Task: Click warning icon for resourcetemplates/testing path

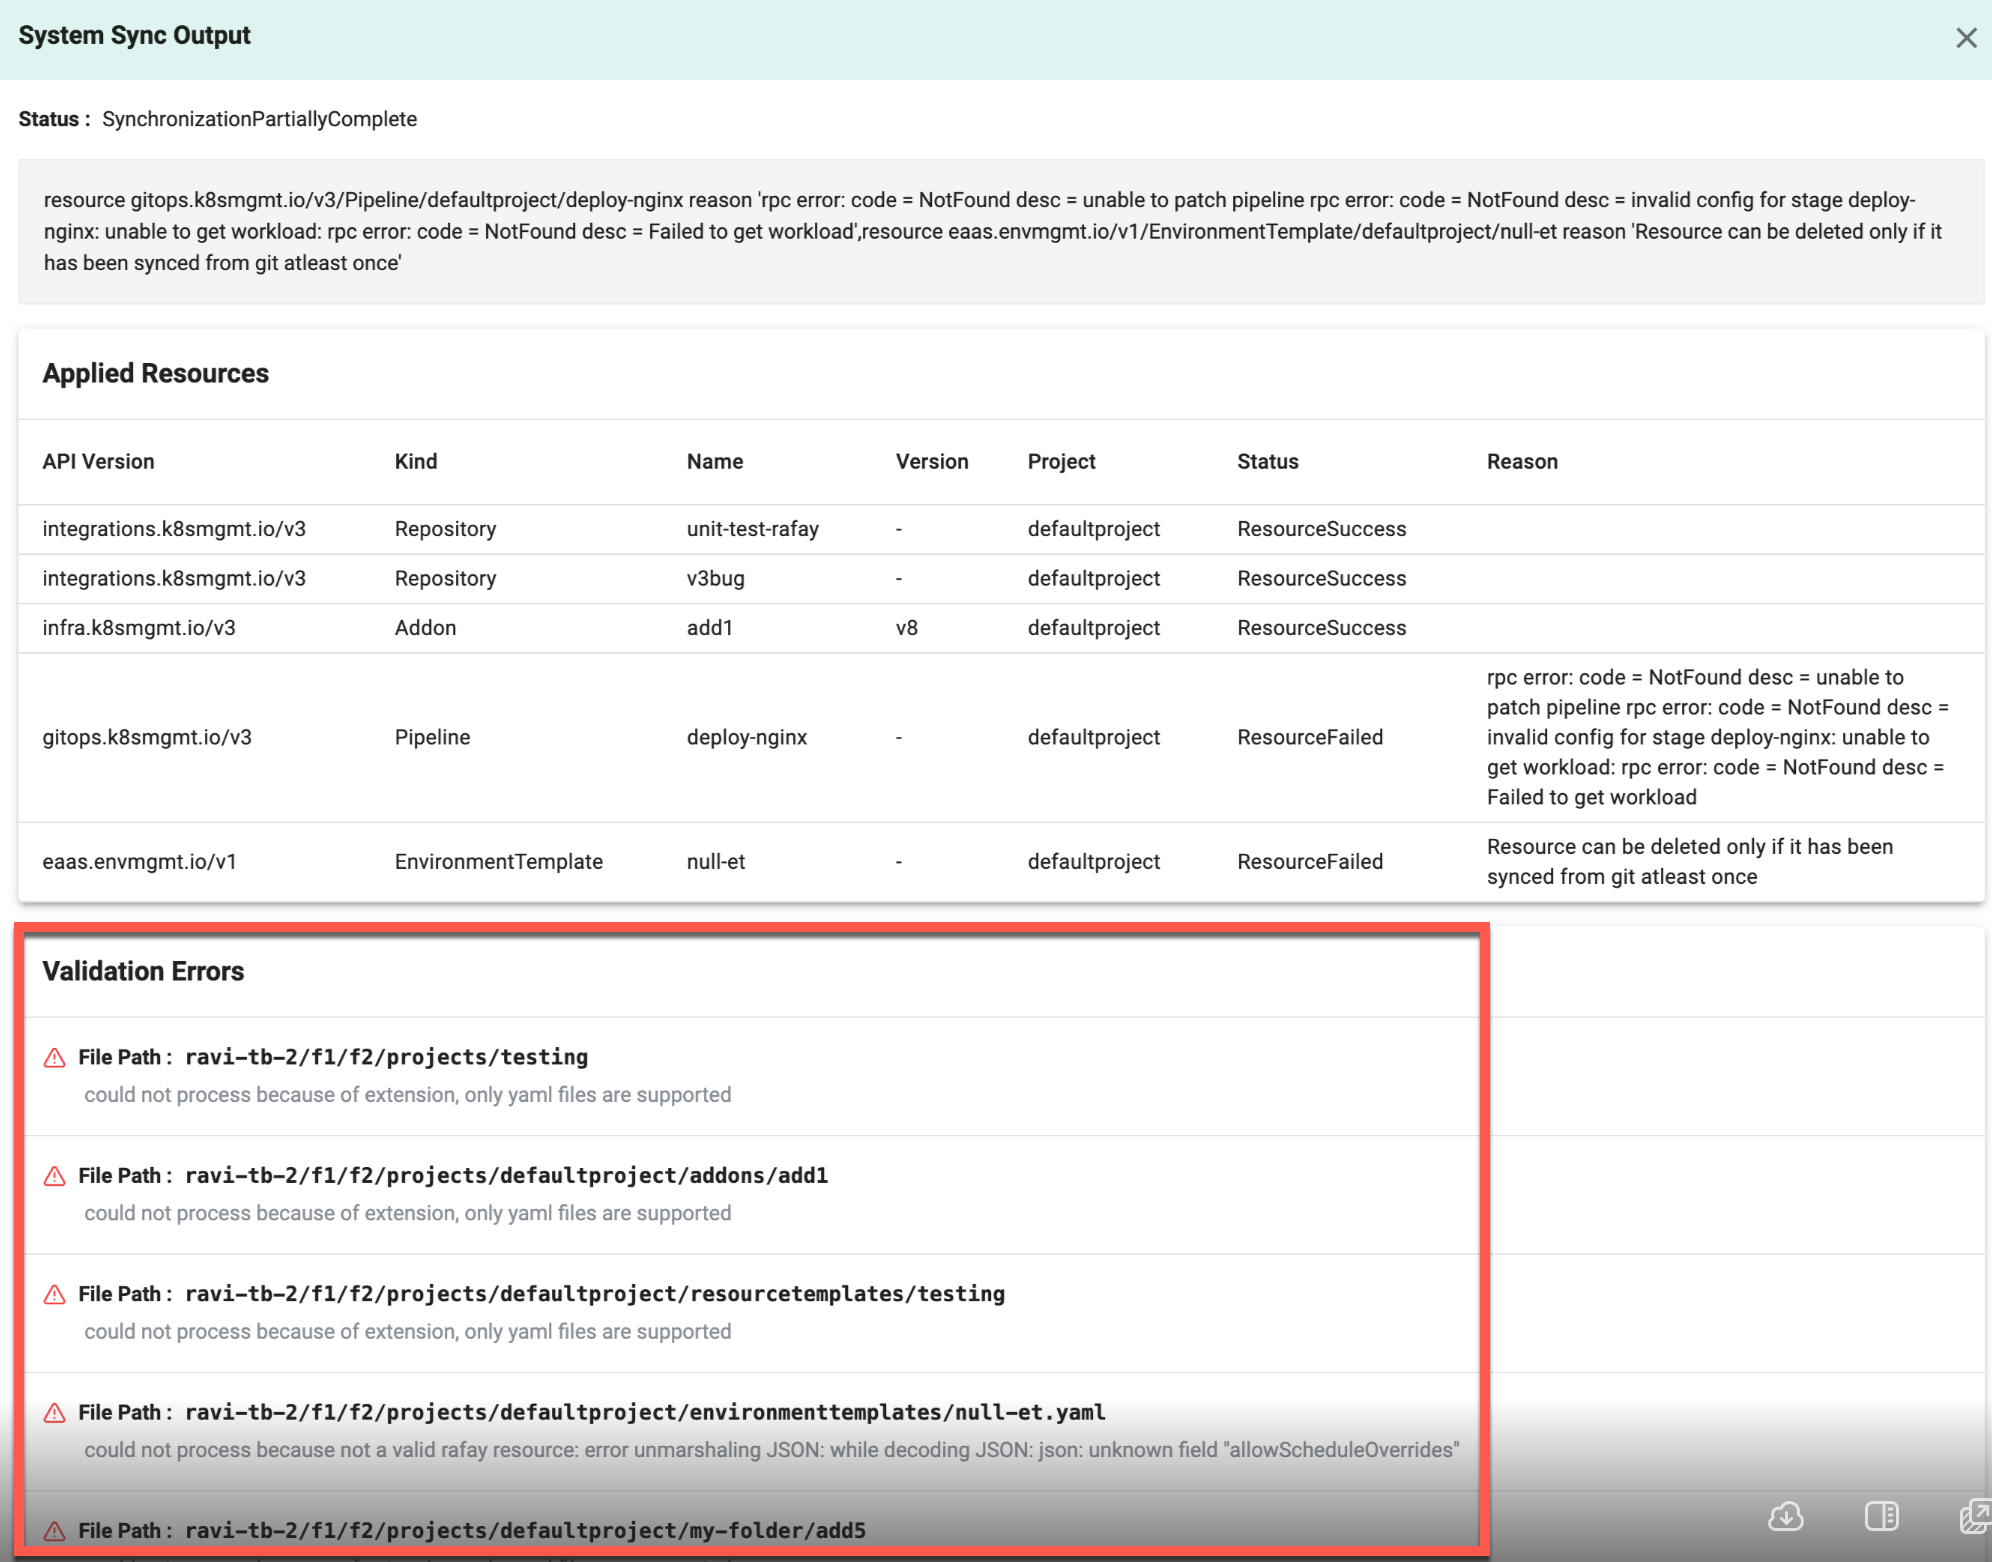Action: coord(55,1295)
